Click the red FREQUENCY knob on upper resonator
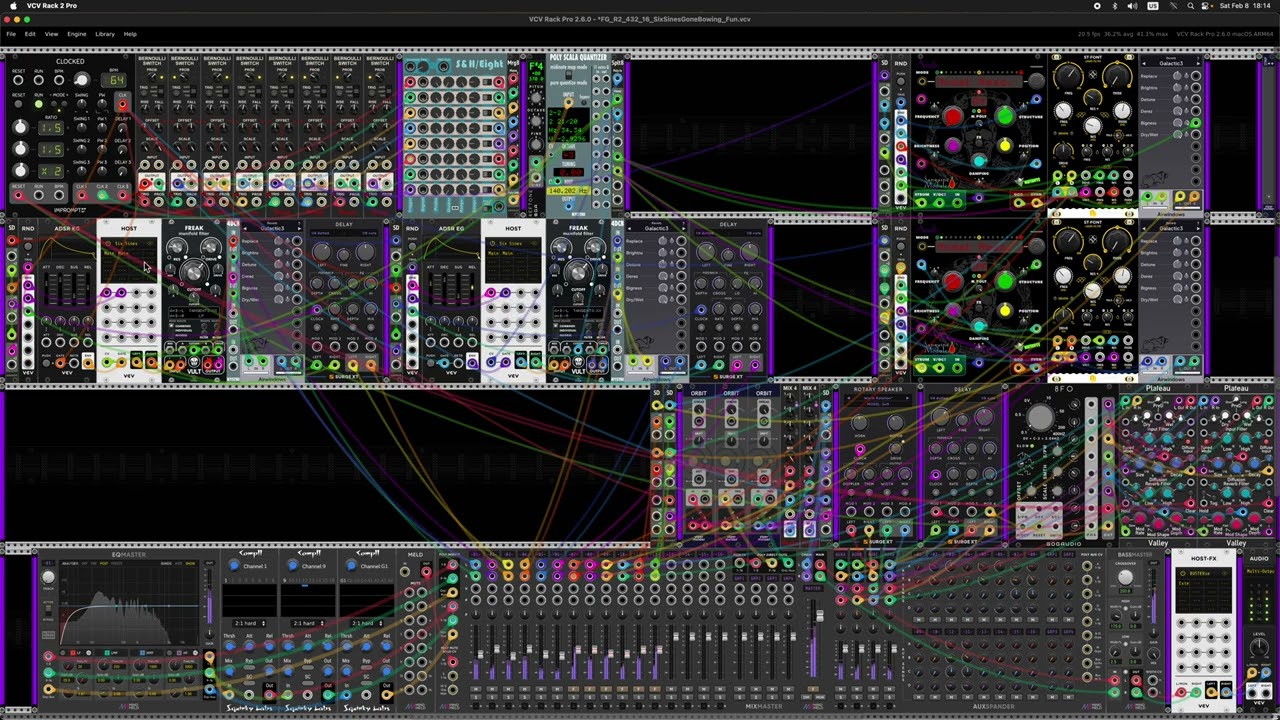1280x720 pixels. pyautogui.click(x=951, y=118)
